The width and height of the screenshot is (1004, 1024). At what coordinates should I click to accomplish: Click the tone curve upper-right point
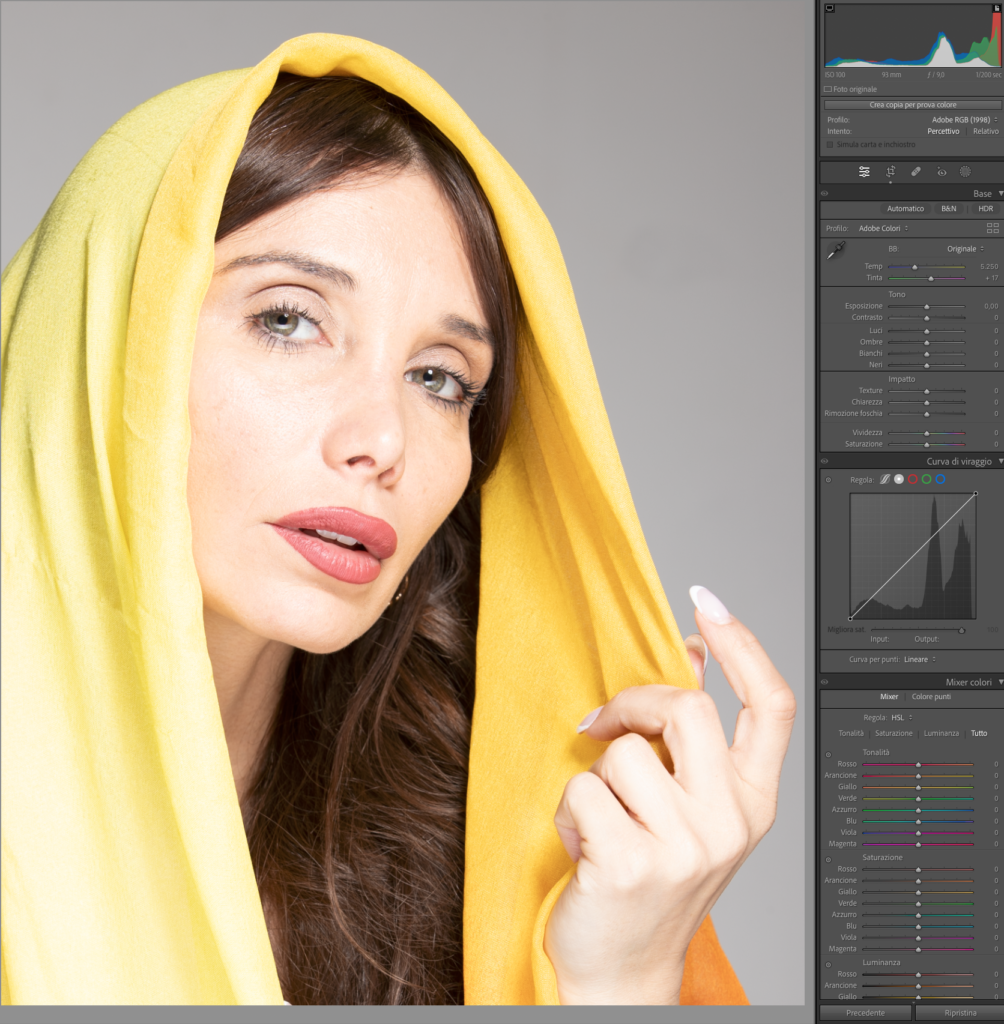tap(976, 494)
